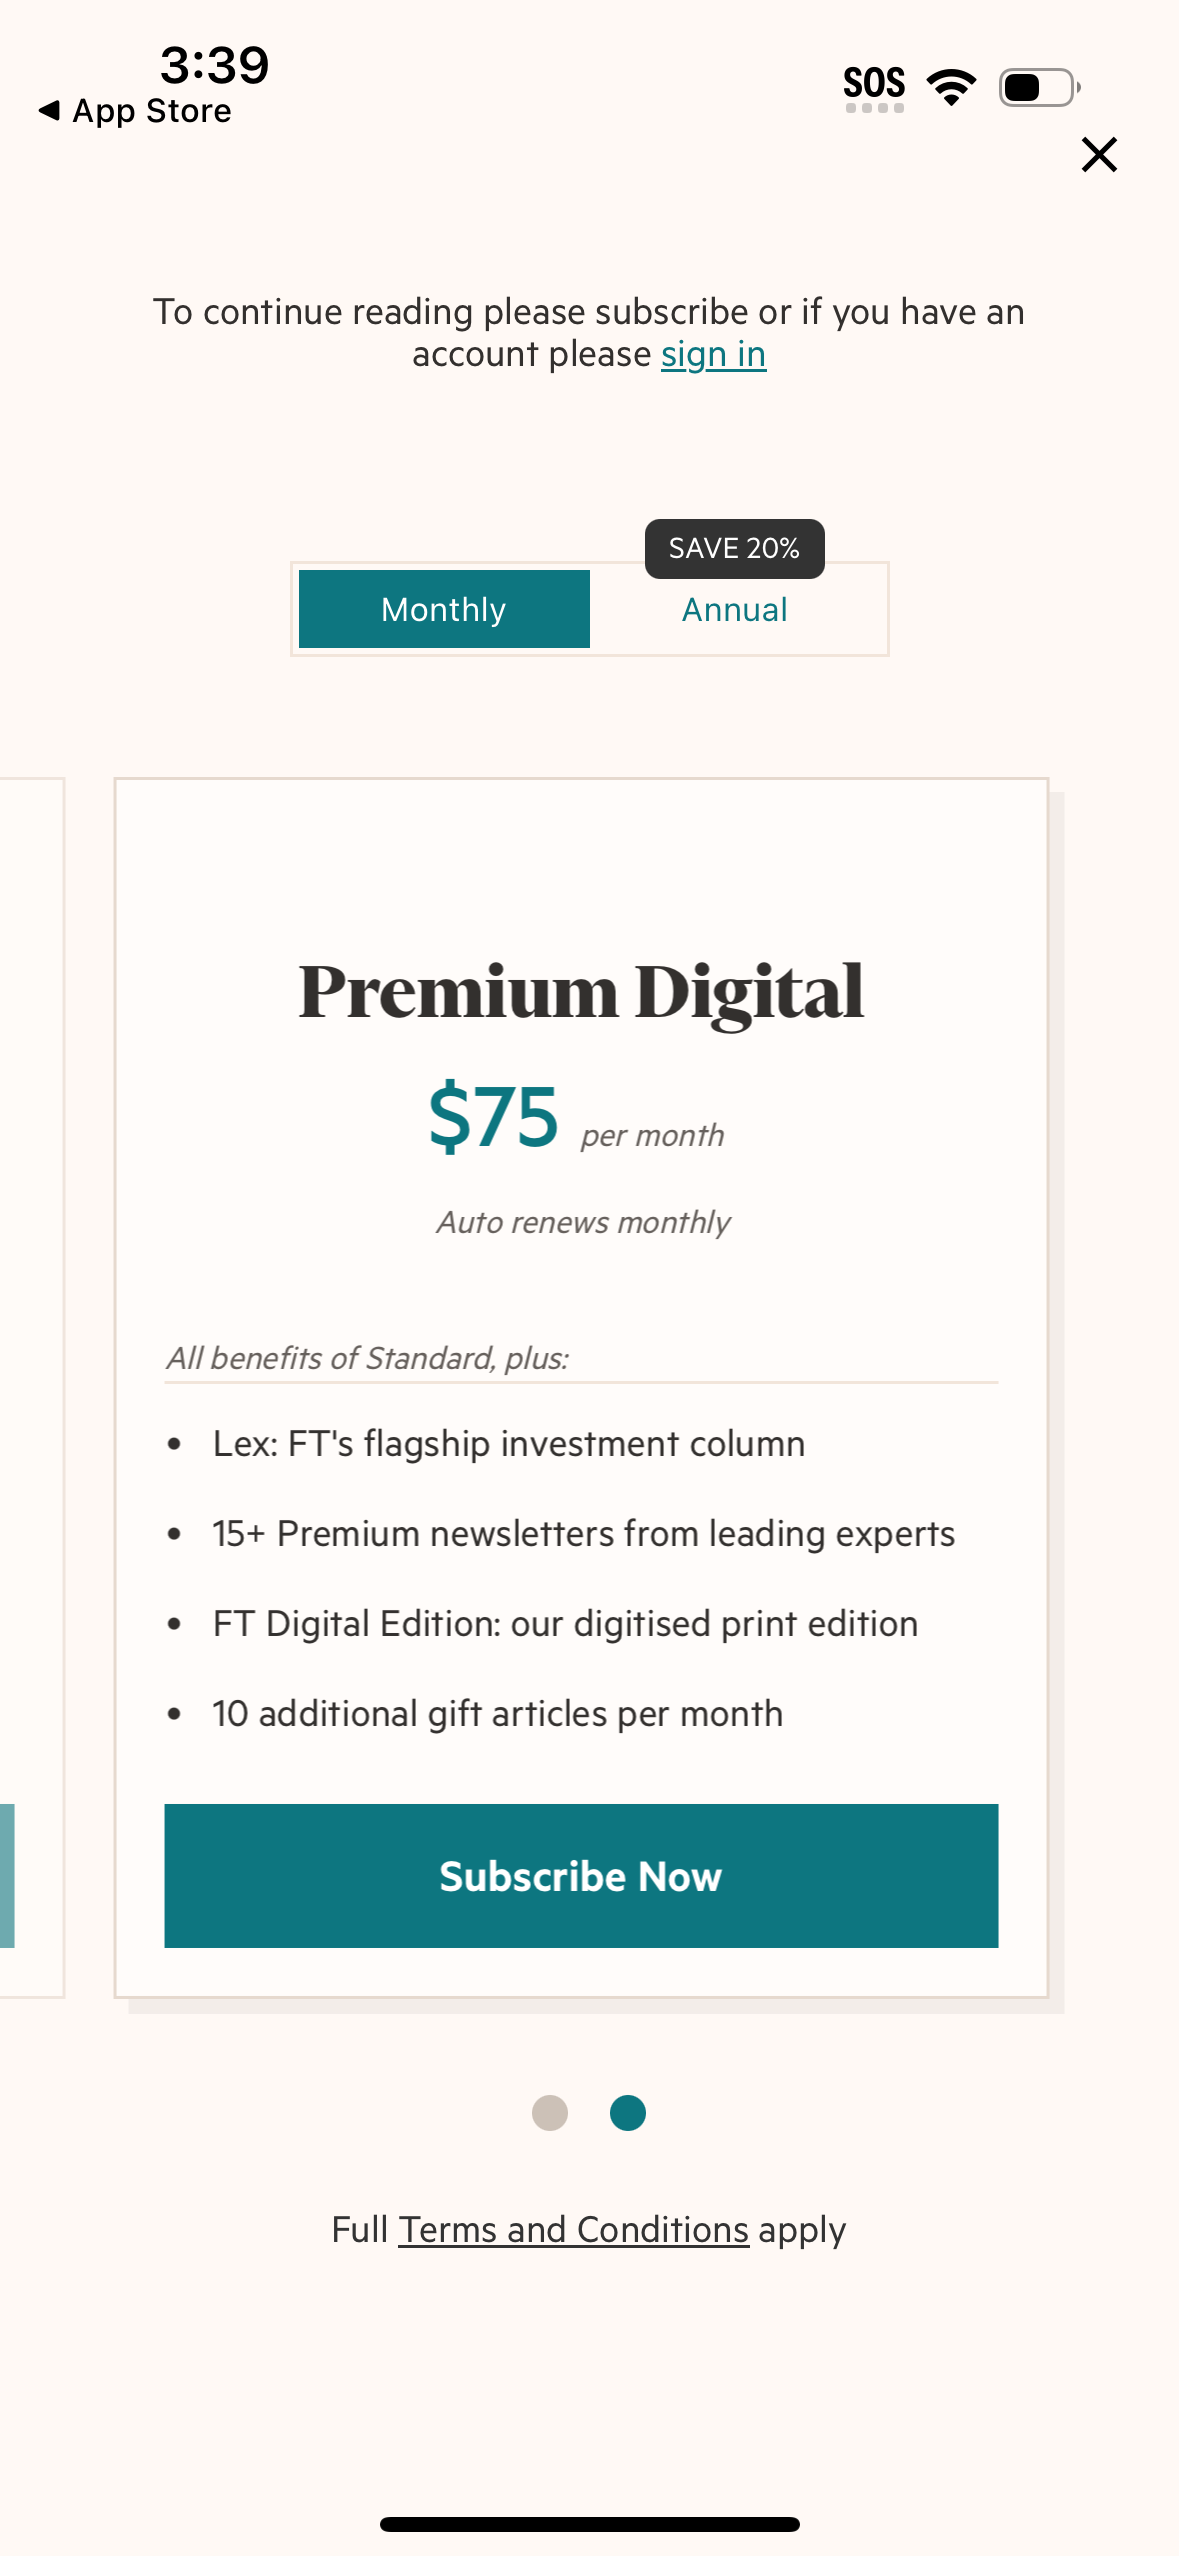Tap the SOS cellular indicator
Image resolution: width=1179 pixels, height=2556 pixels.
coord(874,84)
